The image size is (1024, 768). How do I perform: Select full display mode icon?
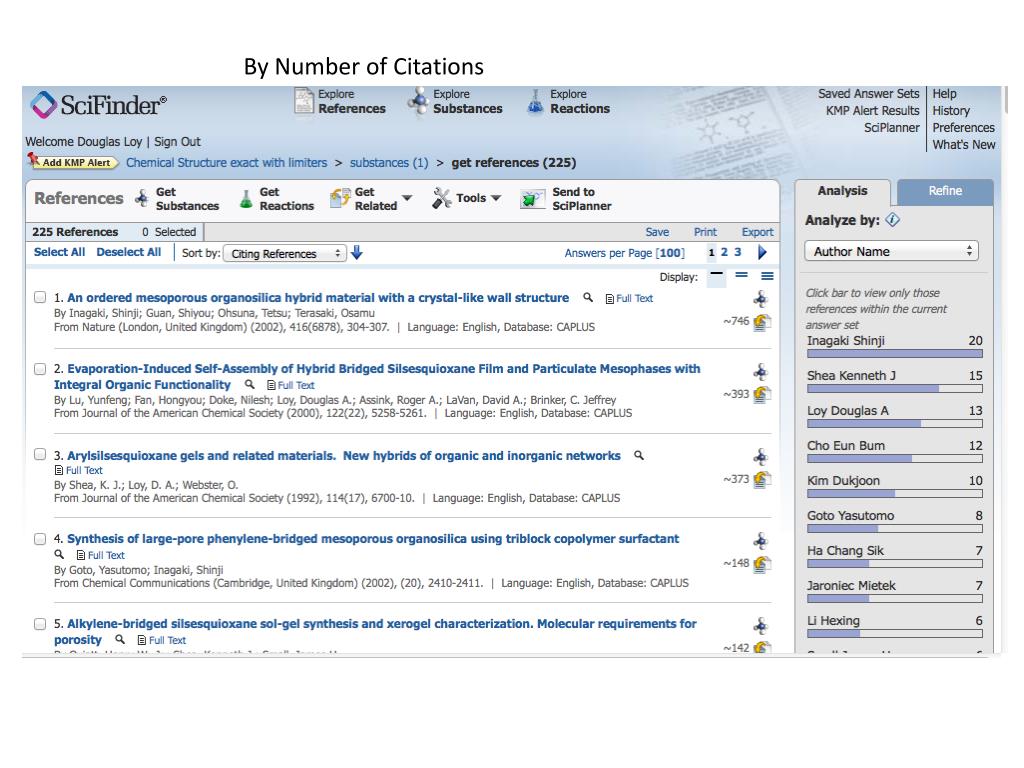point(767,276)
